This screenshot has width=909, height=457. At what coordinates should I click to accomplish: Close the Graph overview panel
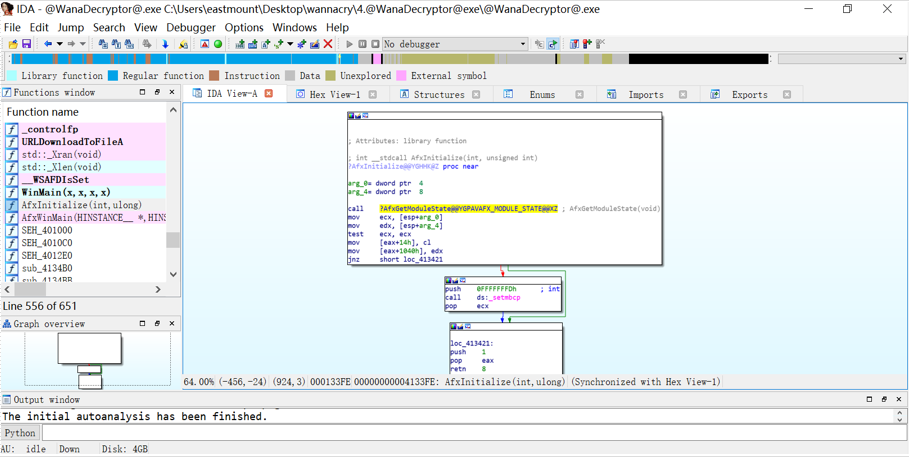pyautogui.click(x=172, y=324)
